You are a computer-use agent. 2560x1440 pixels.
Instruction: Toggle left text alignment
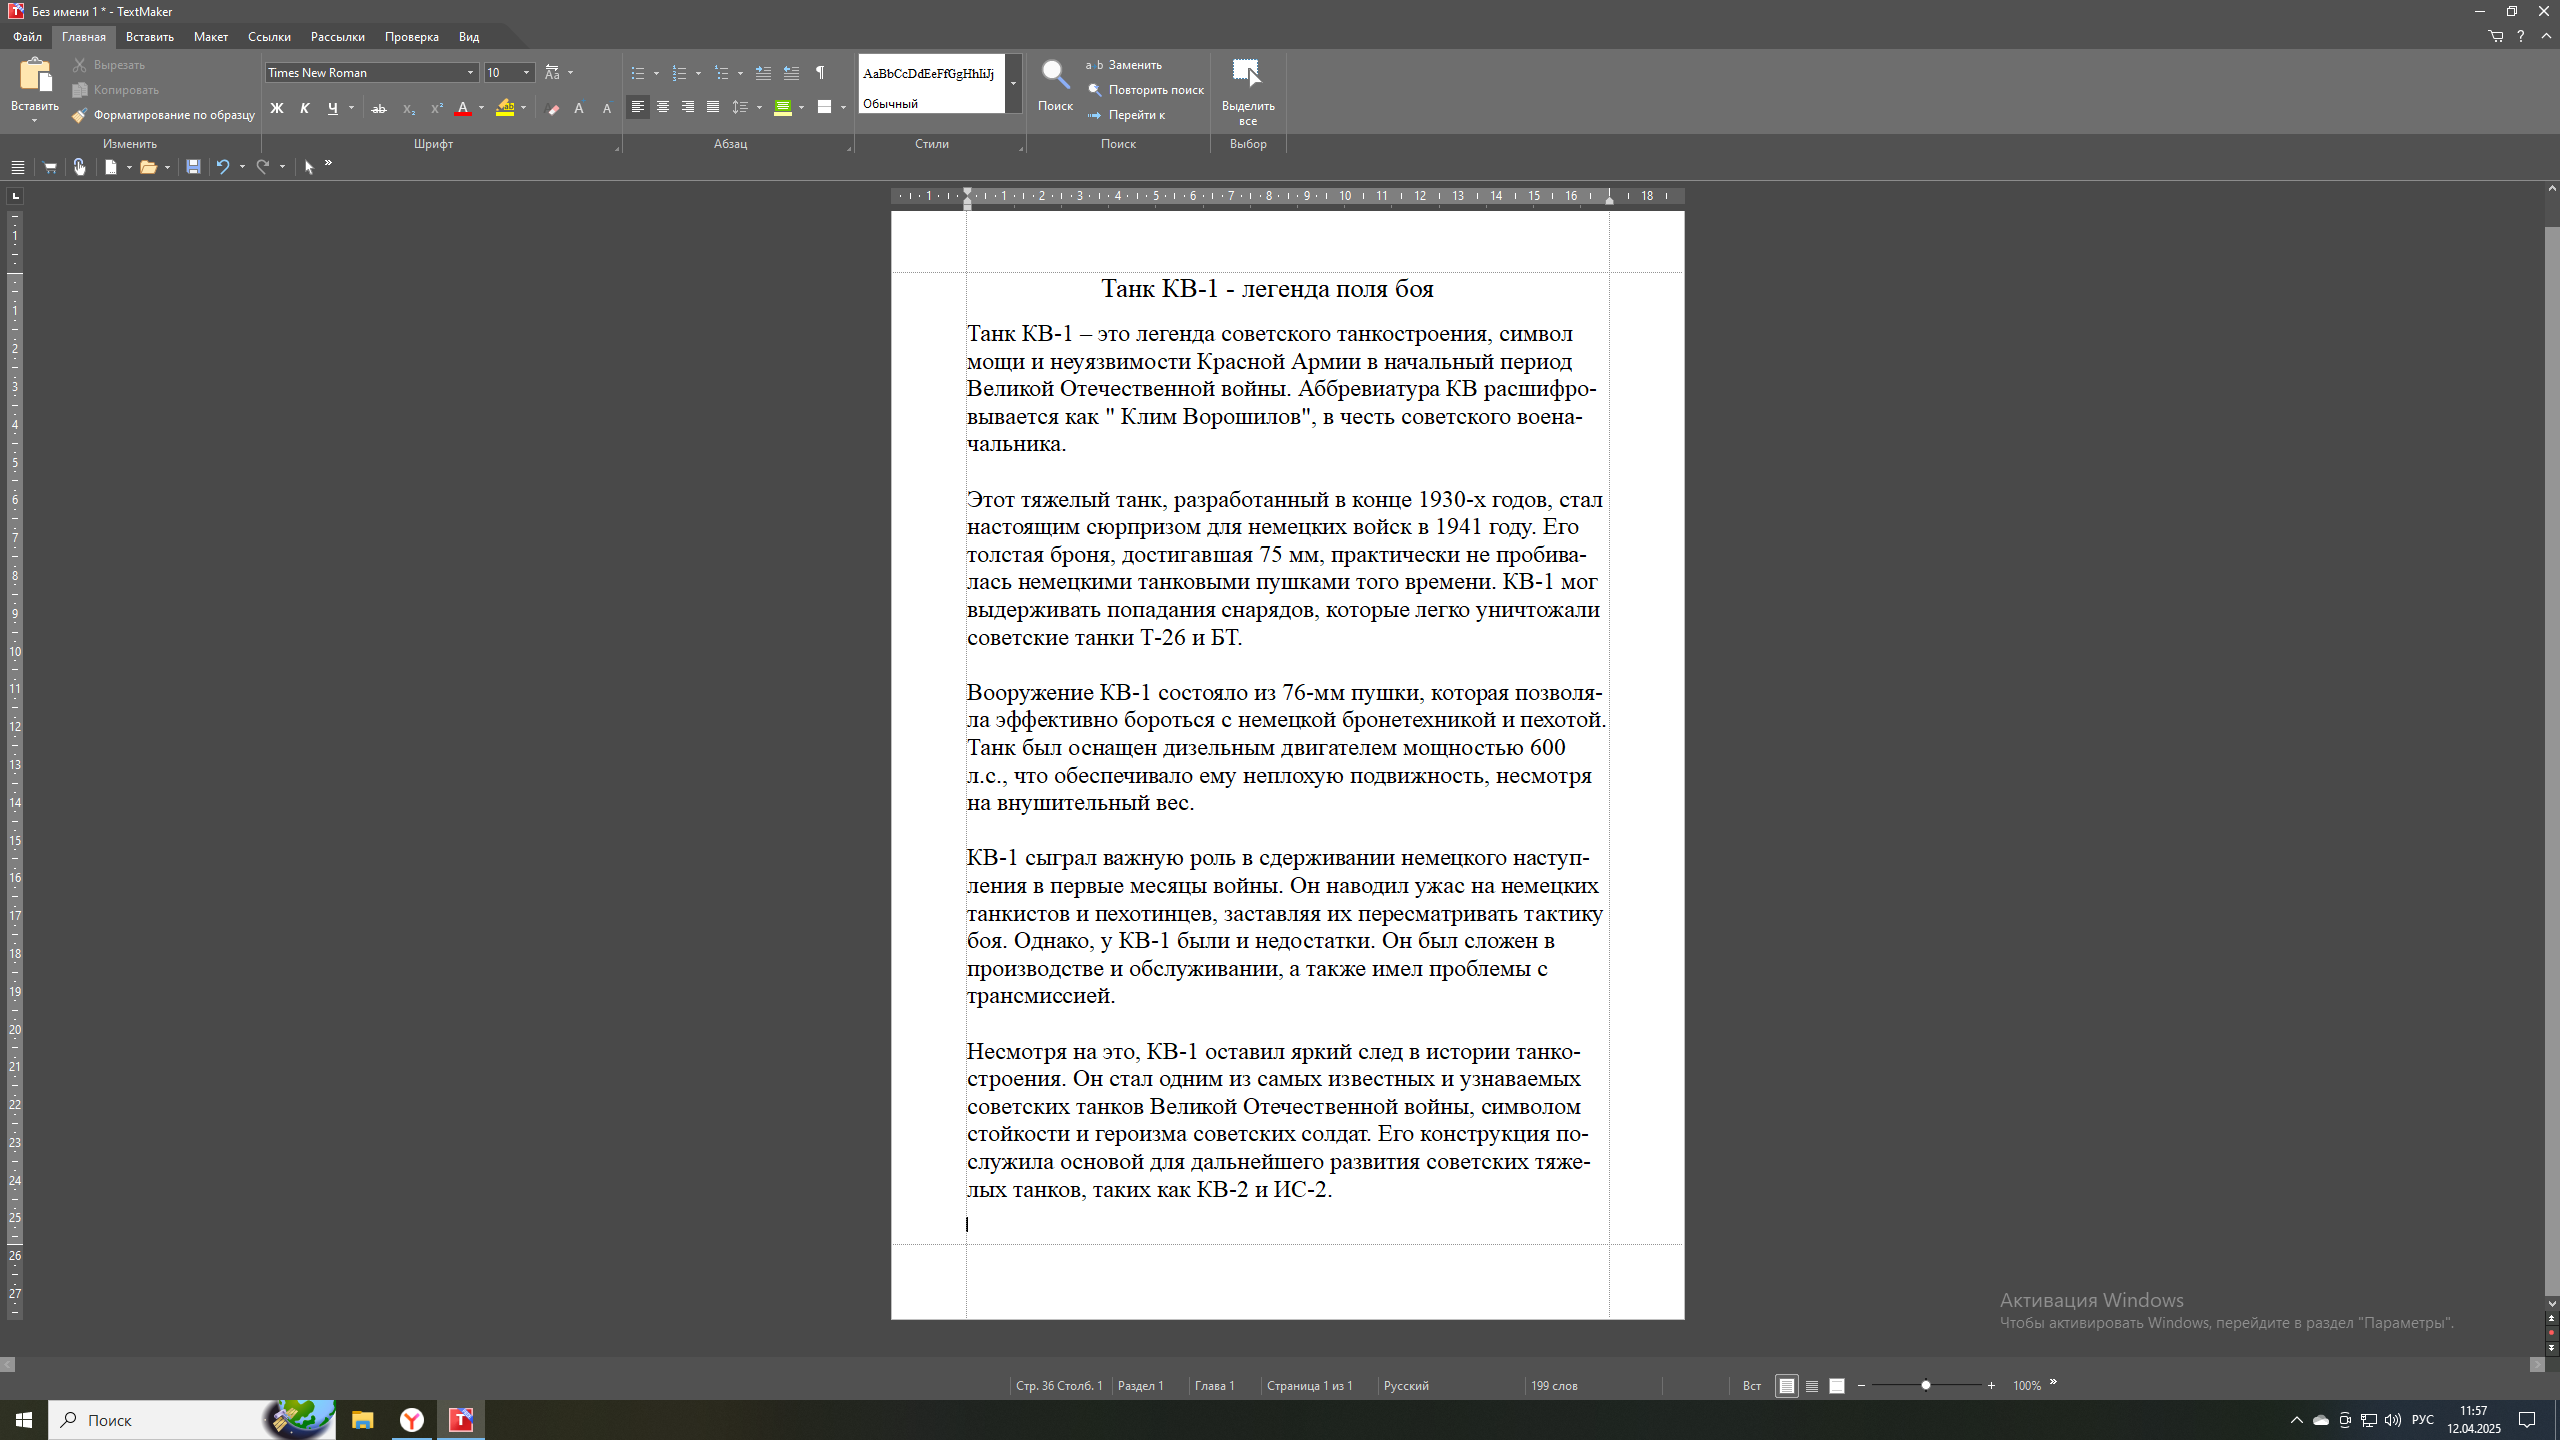[x=637, y=107]
